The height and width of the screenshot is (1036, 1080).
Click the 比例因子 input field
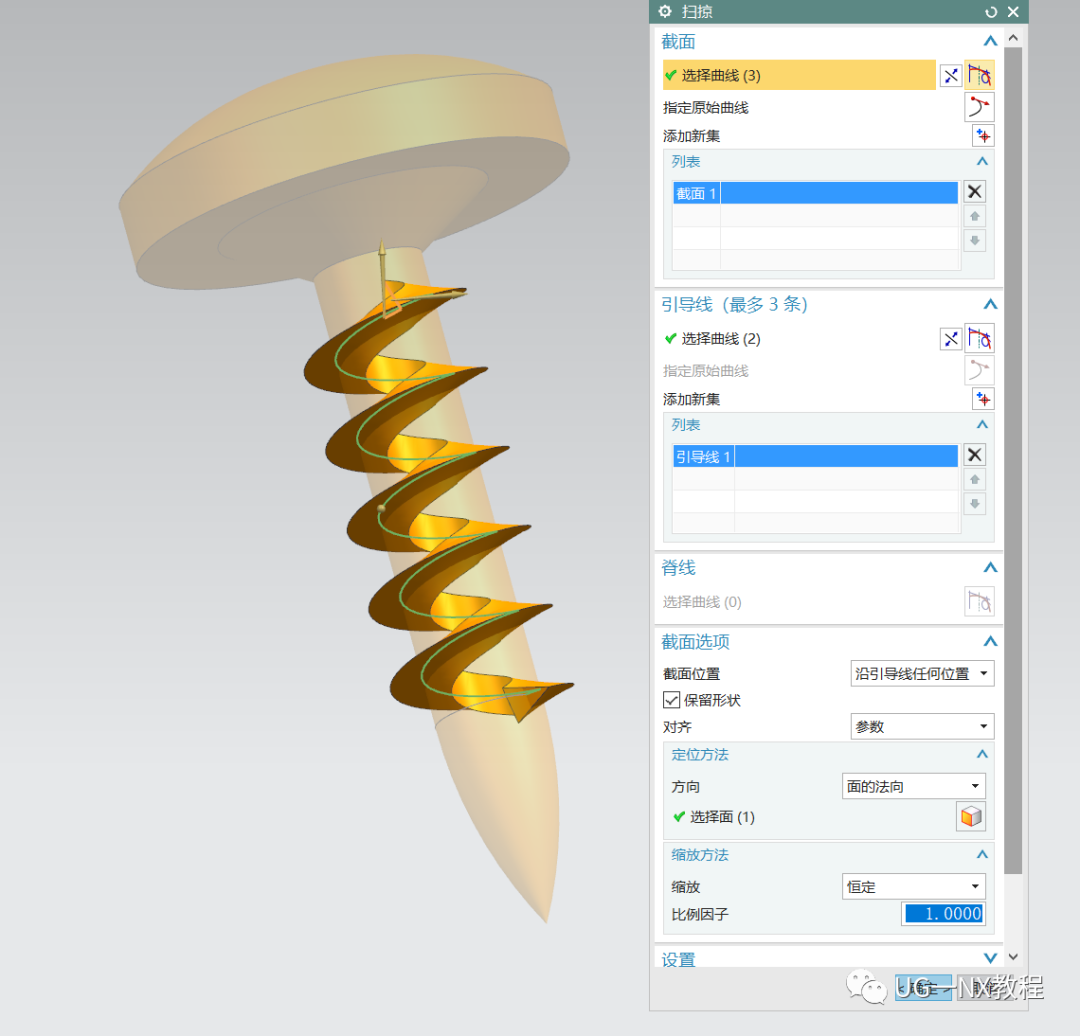[943, 914]
